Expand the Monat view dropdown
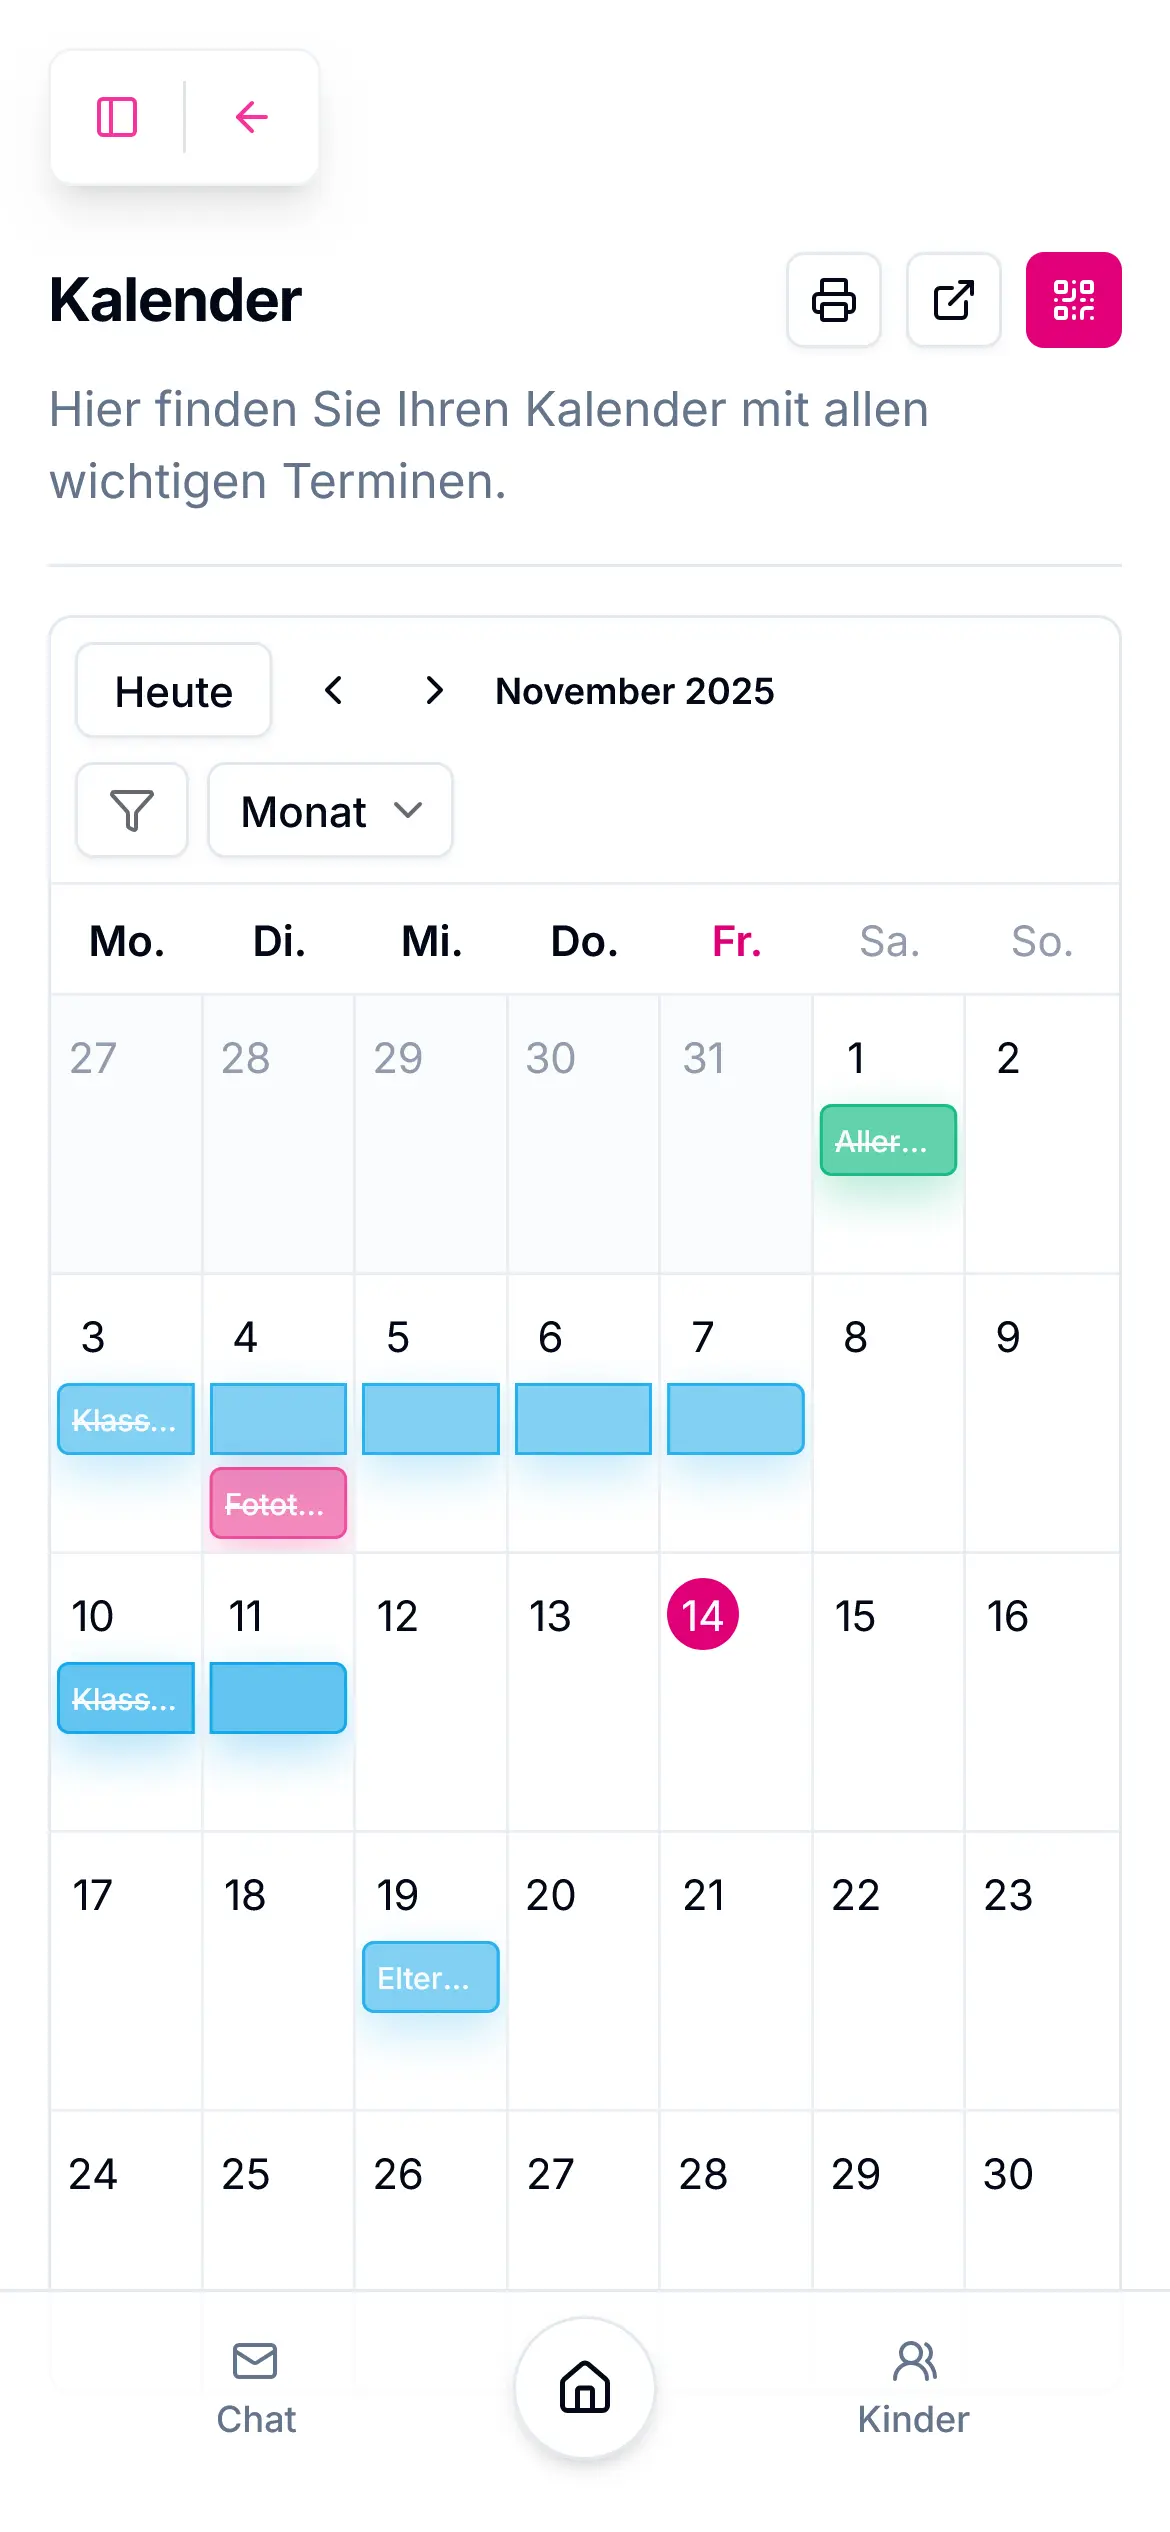The image size is (1170, 2532). (330, 810)
